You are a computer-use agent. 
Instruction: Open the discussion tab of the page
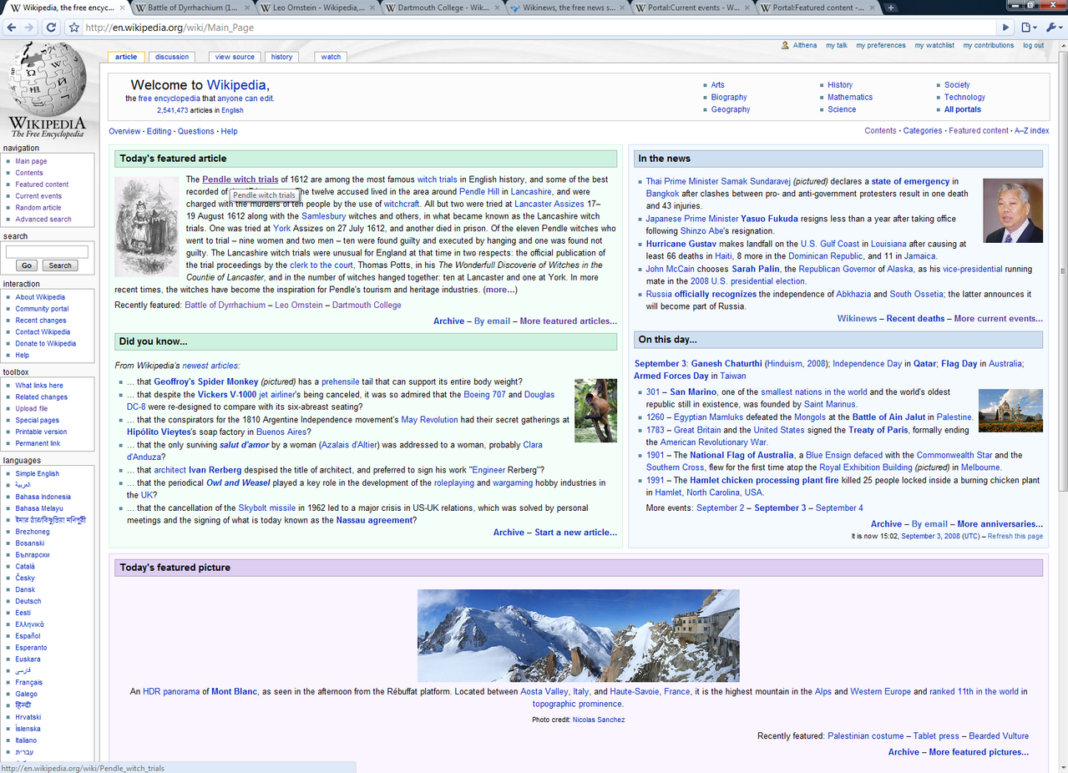(172, 57)
